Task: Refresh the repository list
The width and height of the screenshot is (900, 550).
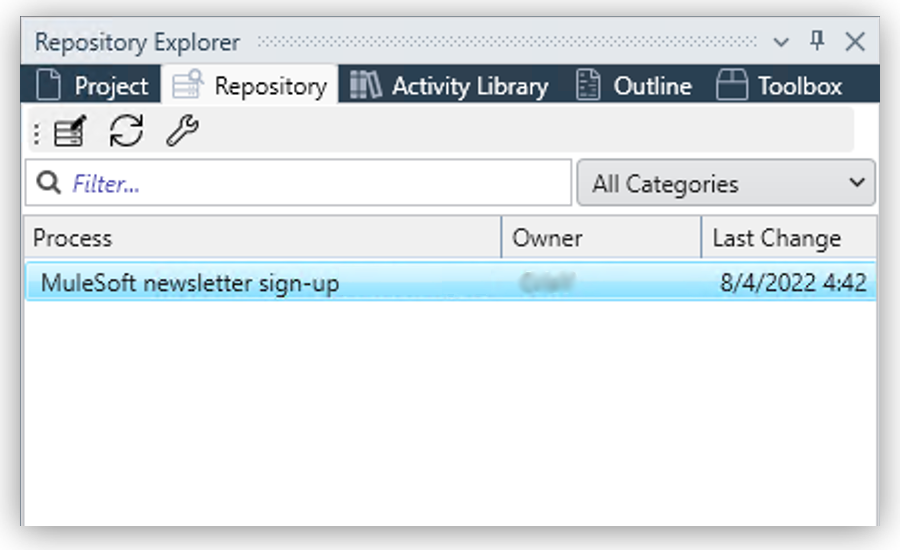Action: tap(126, 131)
